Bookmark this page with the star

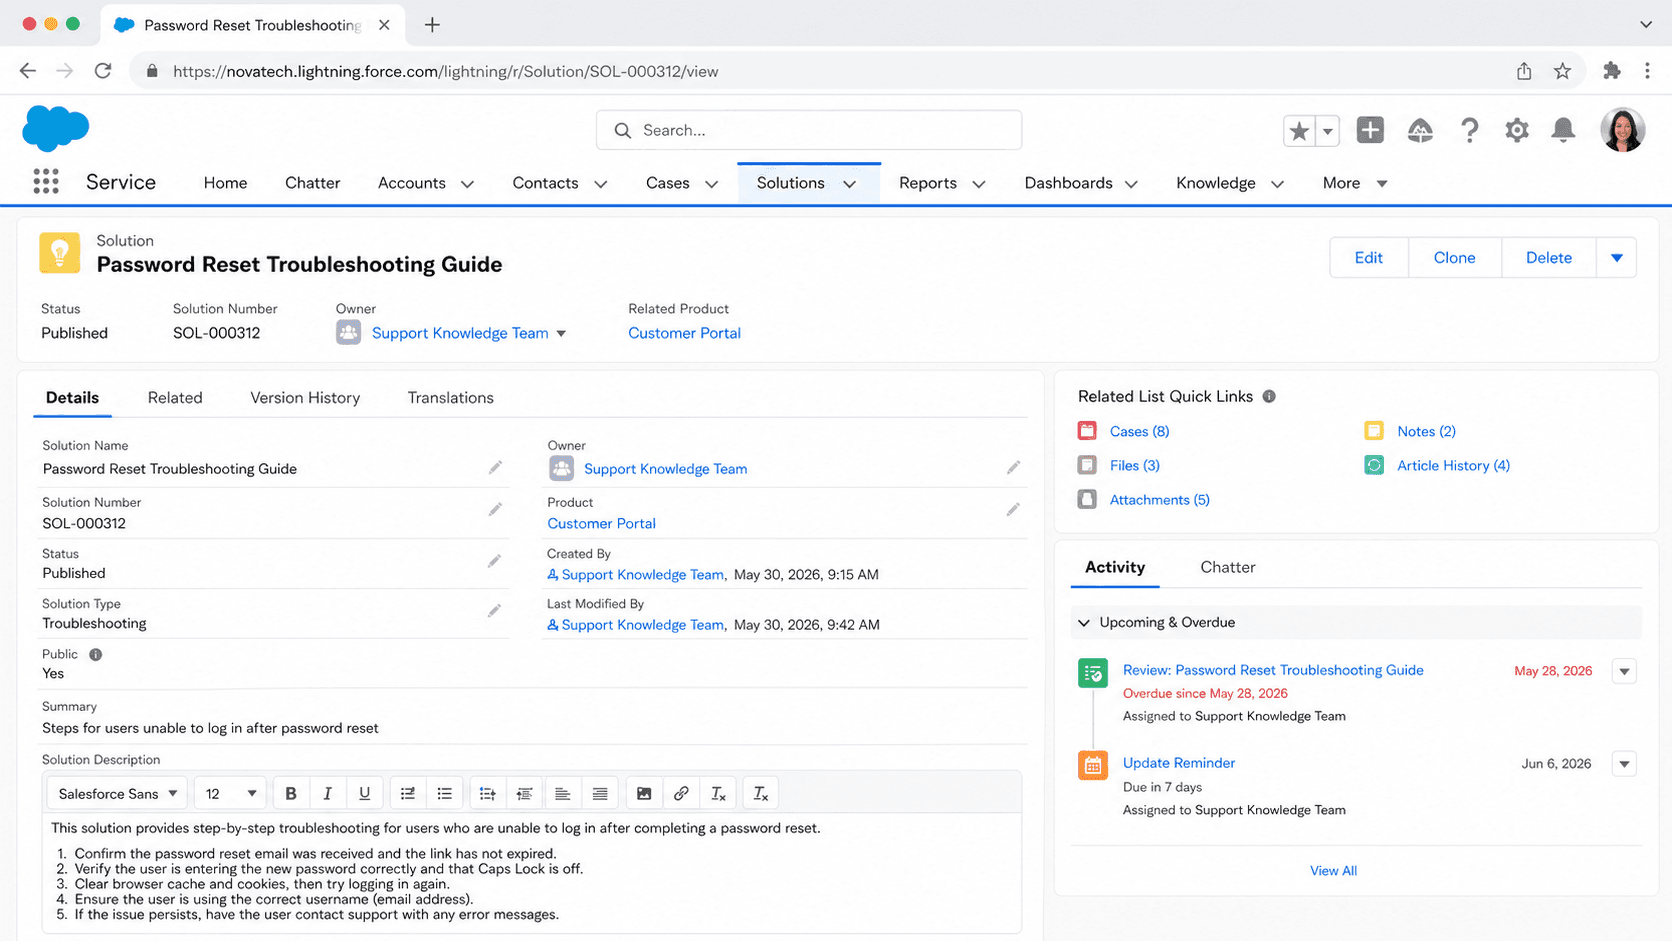(1562, 71)
